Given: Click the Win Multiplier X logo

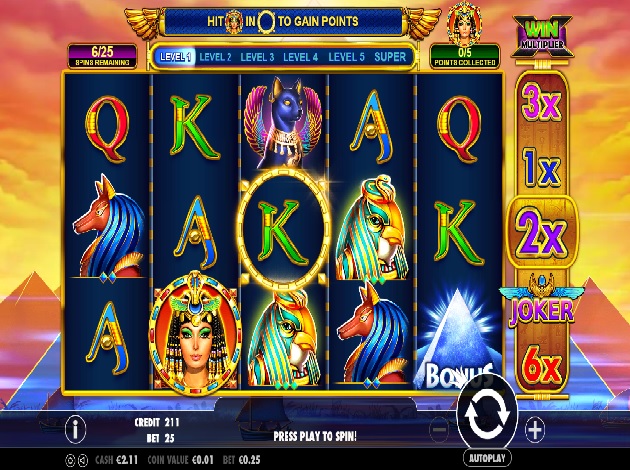Looking at the screenshot, I should pos(542,37).
